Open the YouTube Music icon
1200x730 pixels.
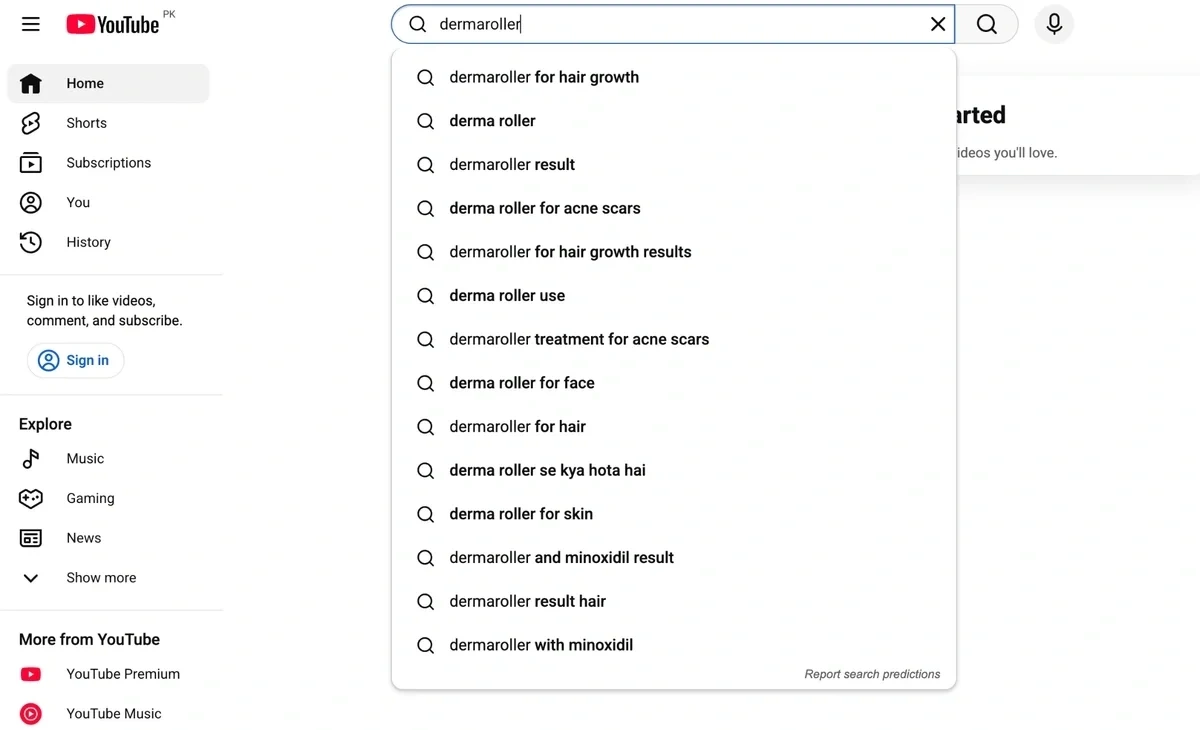click(x=30, y=713)
